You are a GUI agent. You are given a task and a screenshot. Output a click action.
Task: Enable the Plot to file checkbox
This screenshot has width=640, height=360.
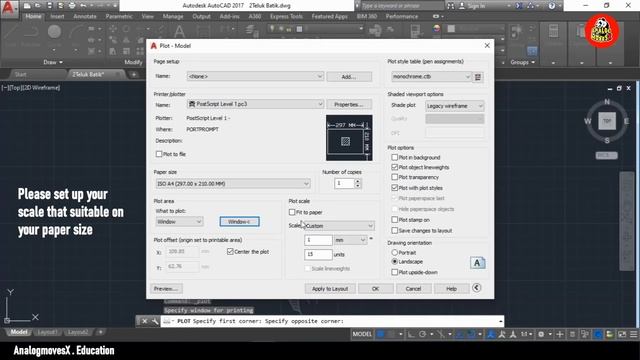click(159, 154)
